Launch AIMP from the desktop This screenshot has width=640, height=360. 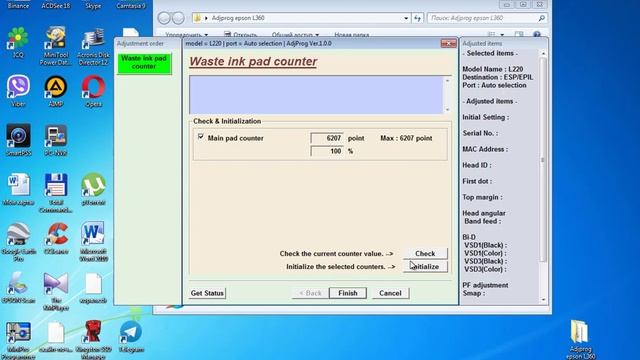56,91
